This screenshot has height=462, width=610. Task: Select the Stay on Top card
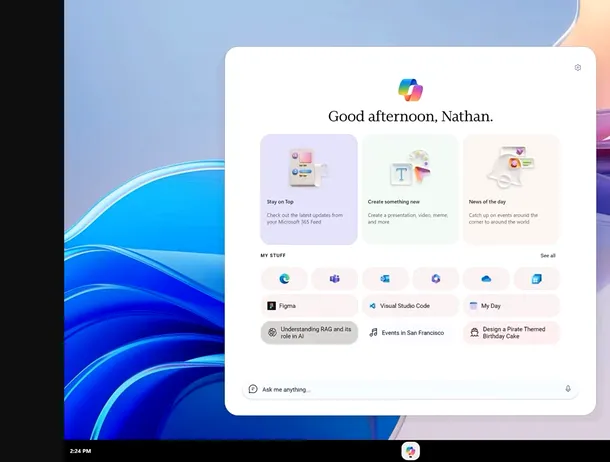pyautogui.click(x=309, y=189)
